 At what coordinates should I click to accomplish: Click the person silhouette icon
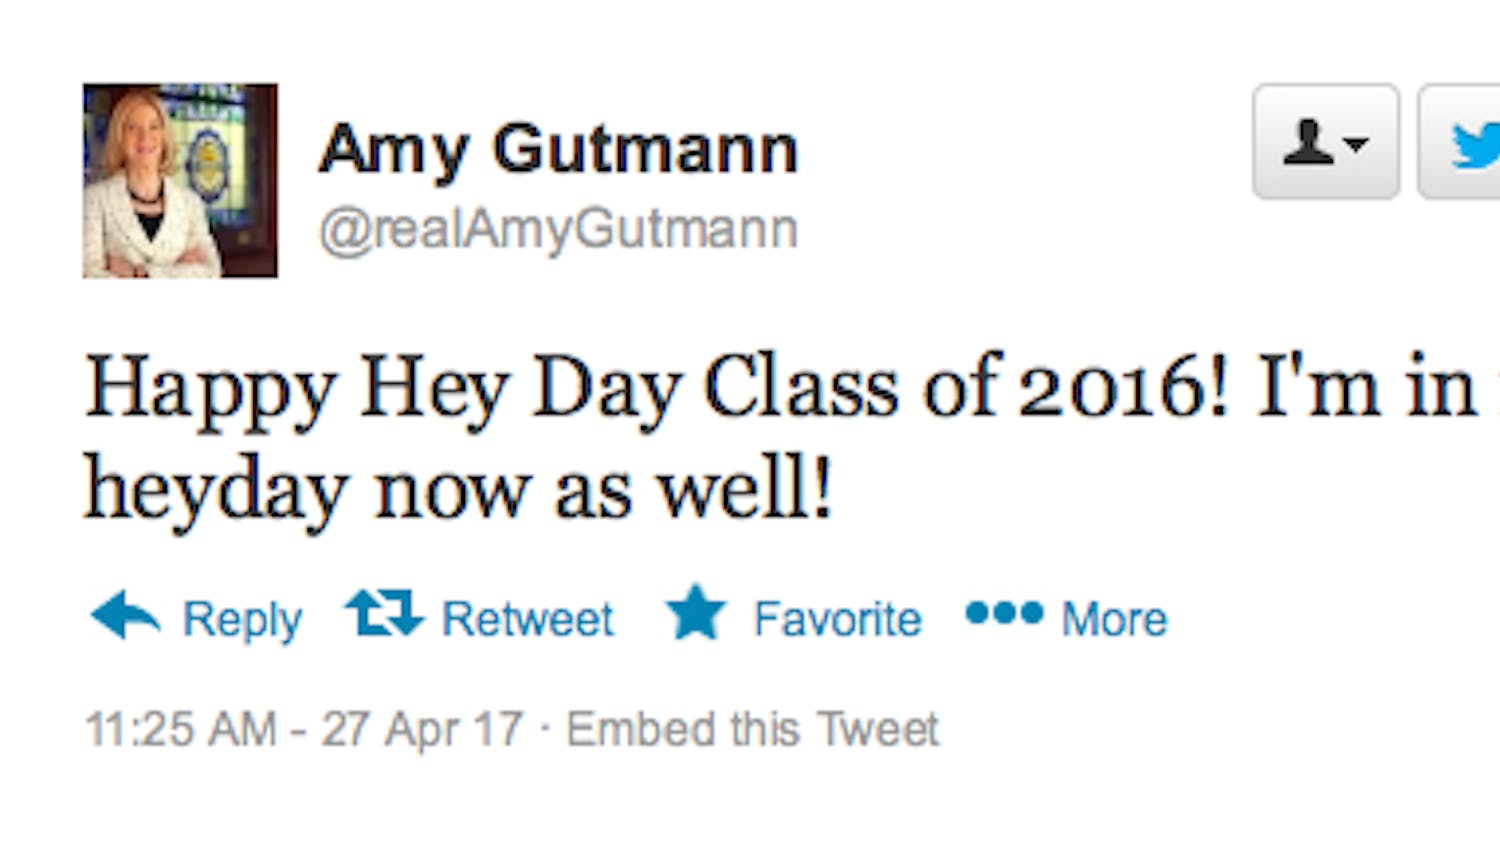coord(1308,142)
